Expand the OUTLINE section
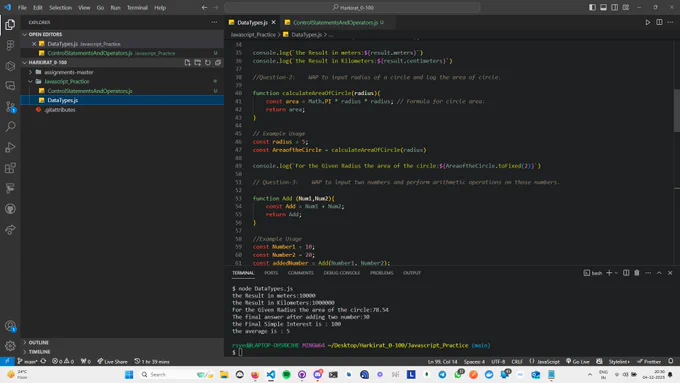This screenshot has width=680, height=383. pyautogui.click(x=39, y=343)
